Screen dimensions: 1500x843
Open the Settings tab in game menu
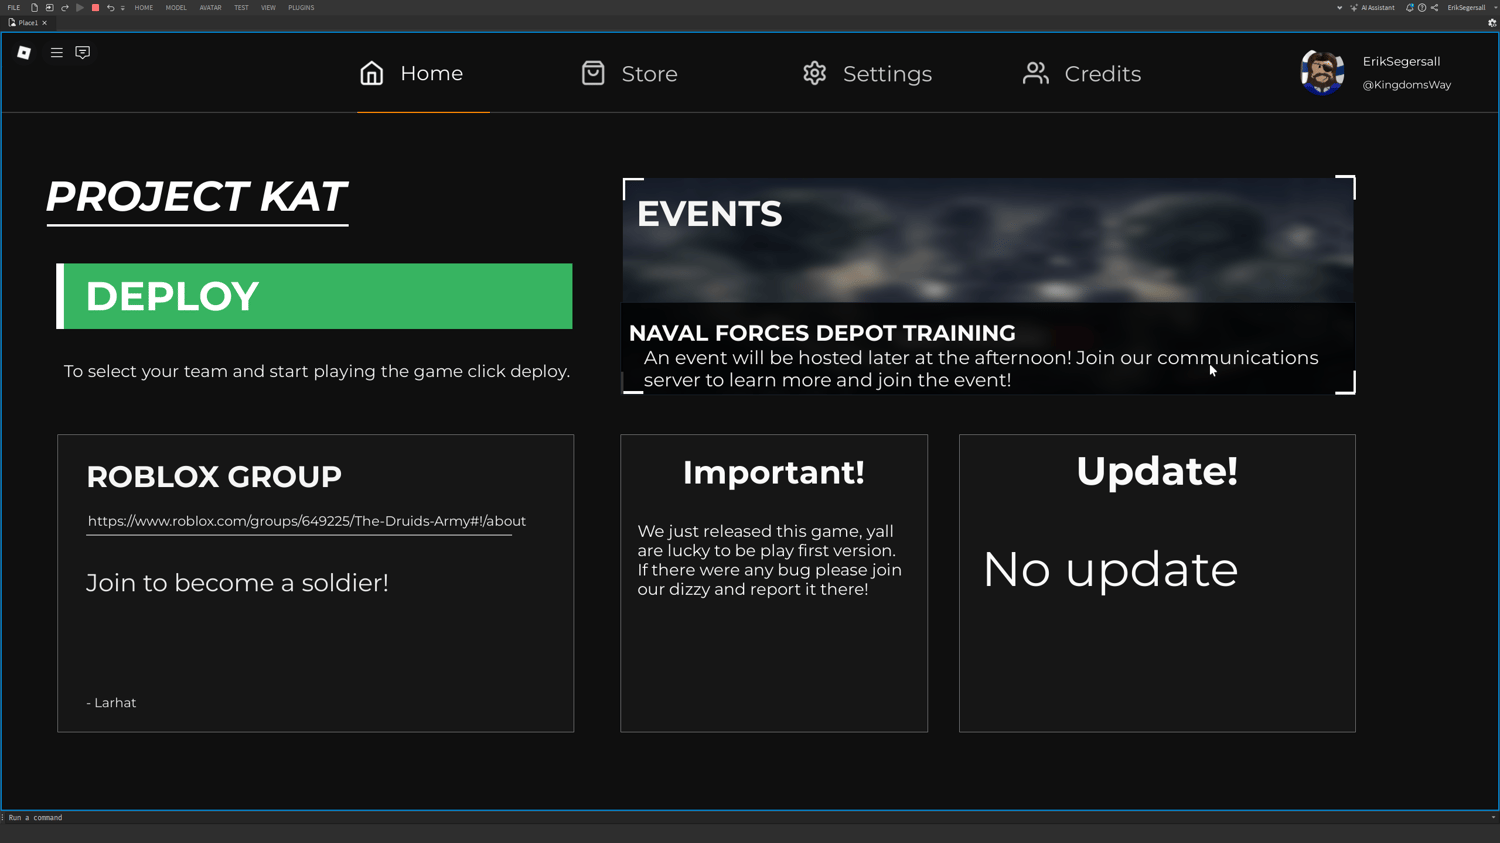(867, 73)
